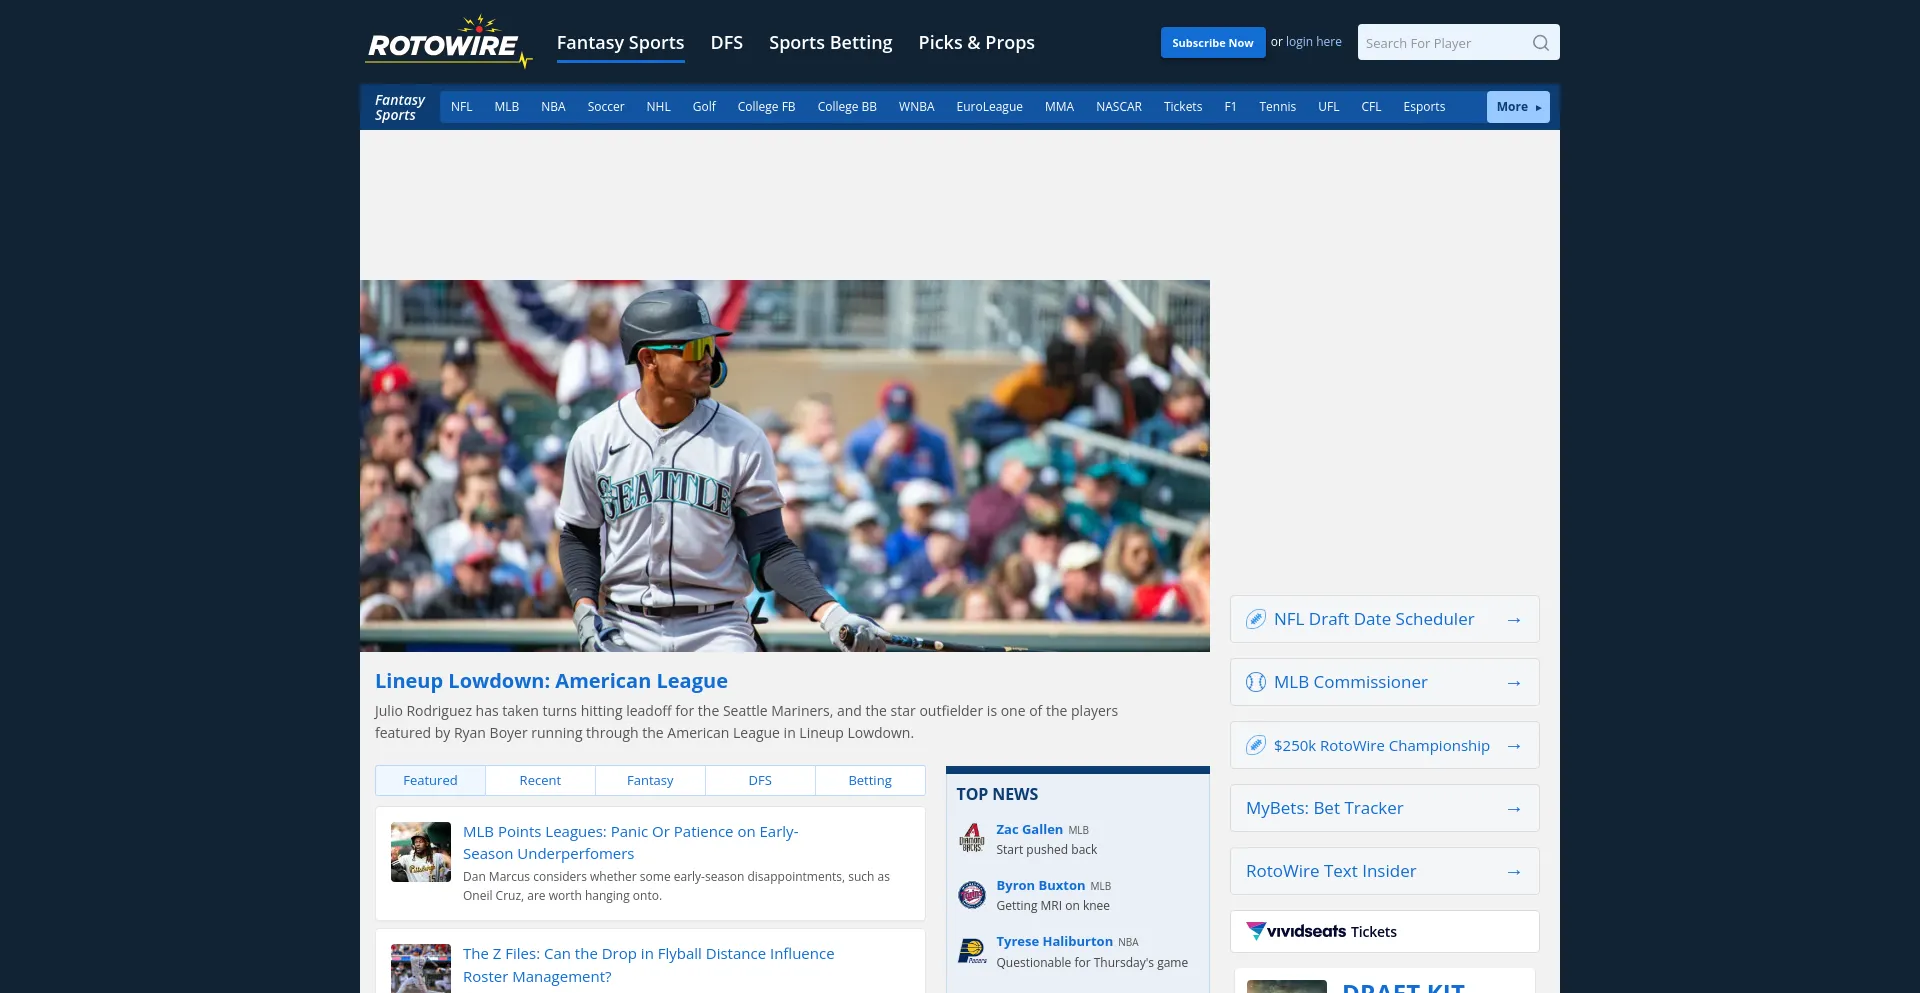Switch to the Featured articles tab
The height and width of the screenshot is (993, 1920).
tap(430, 780)
